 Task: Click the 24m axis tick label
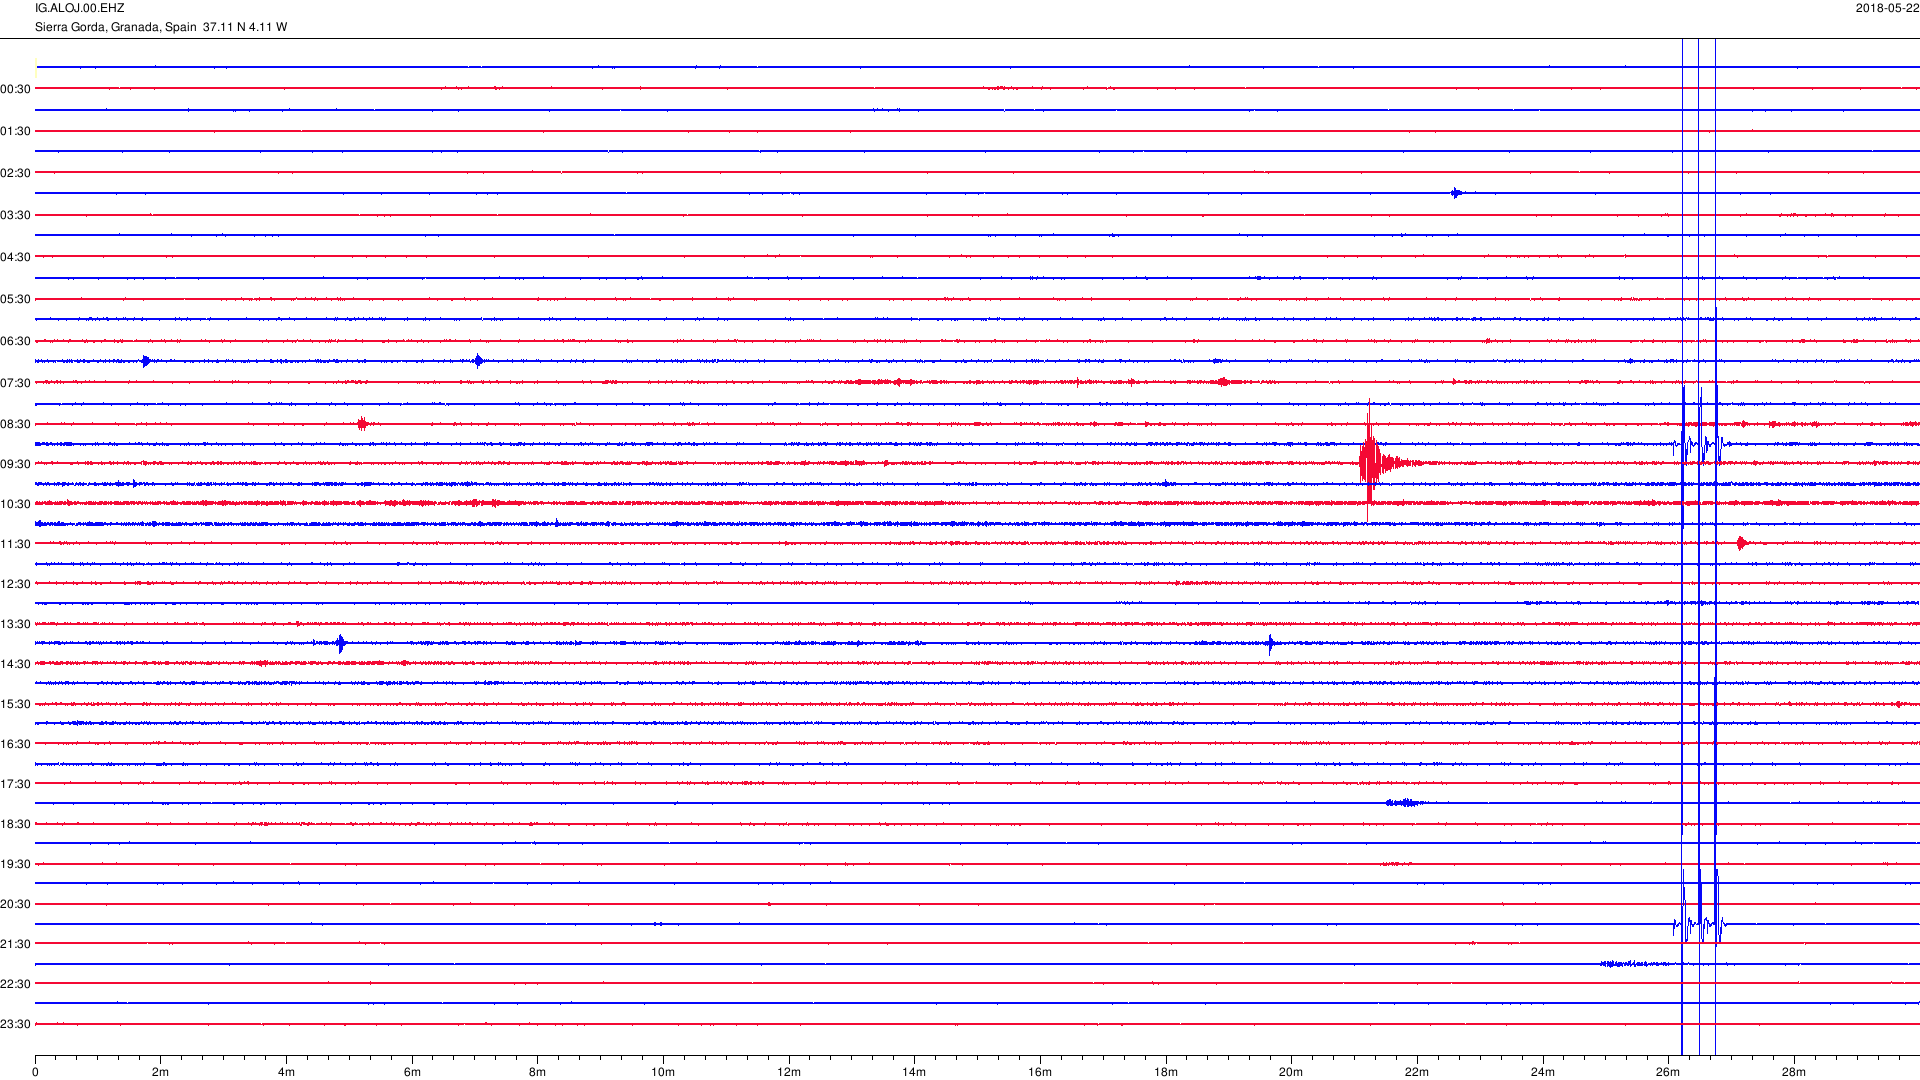pyautogui.click(x=1543, y=1072)
